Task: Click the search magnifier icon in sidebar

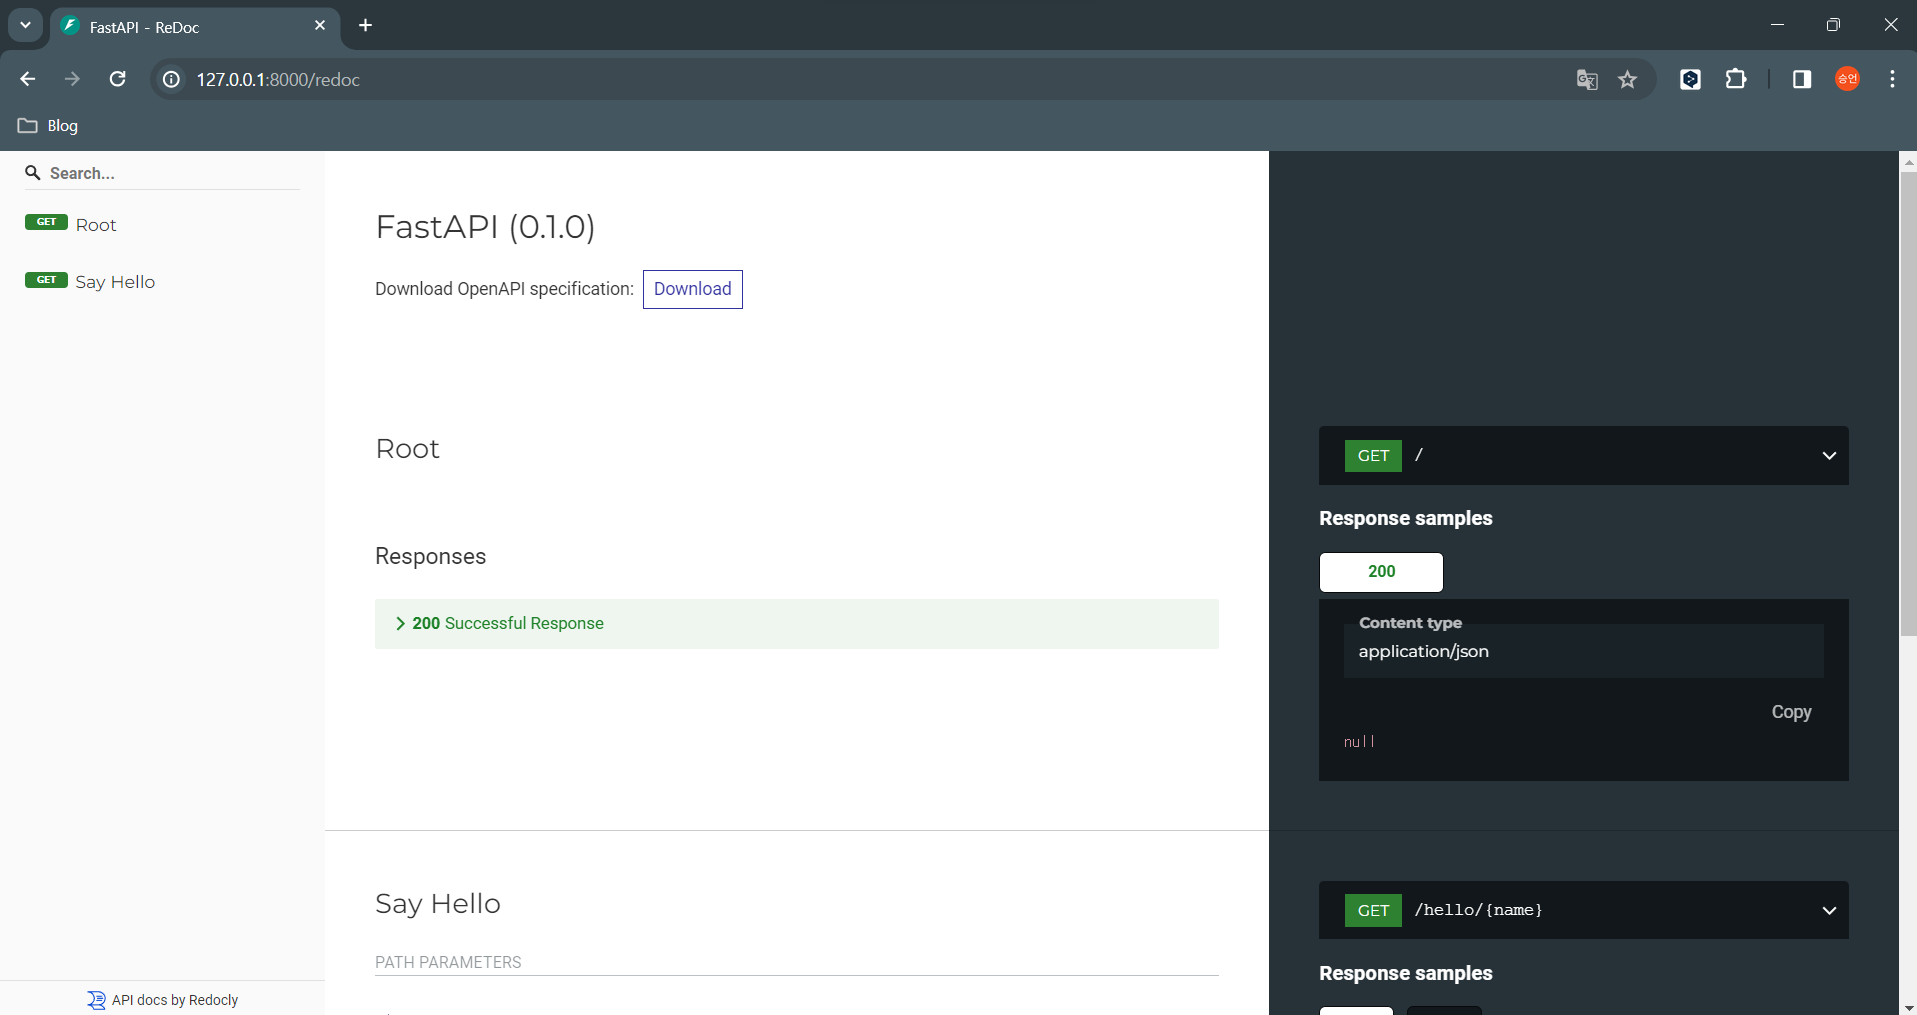Action: pos(33,173)
